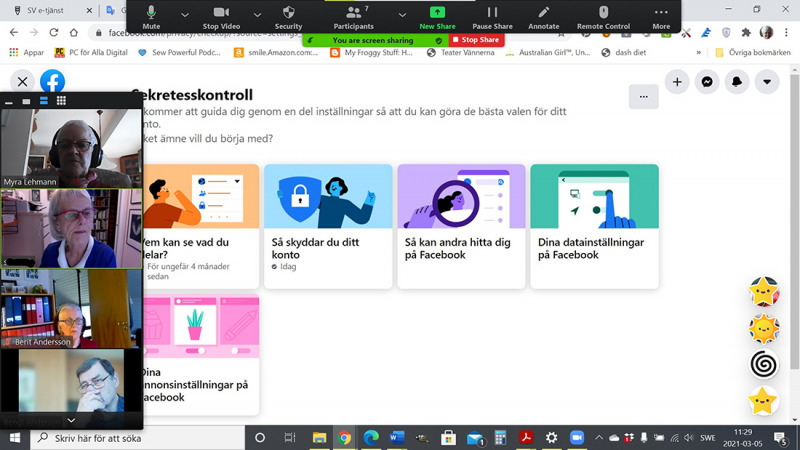Open PC för Alla Digital bookmark
Screen dimensions: 800x450
coord(91,52)
